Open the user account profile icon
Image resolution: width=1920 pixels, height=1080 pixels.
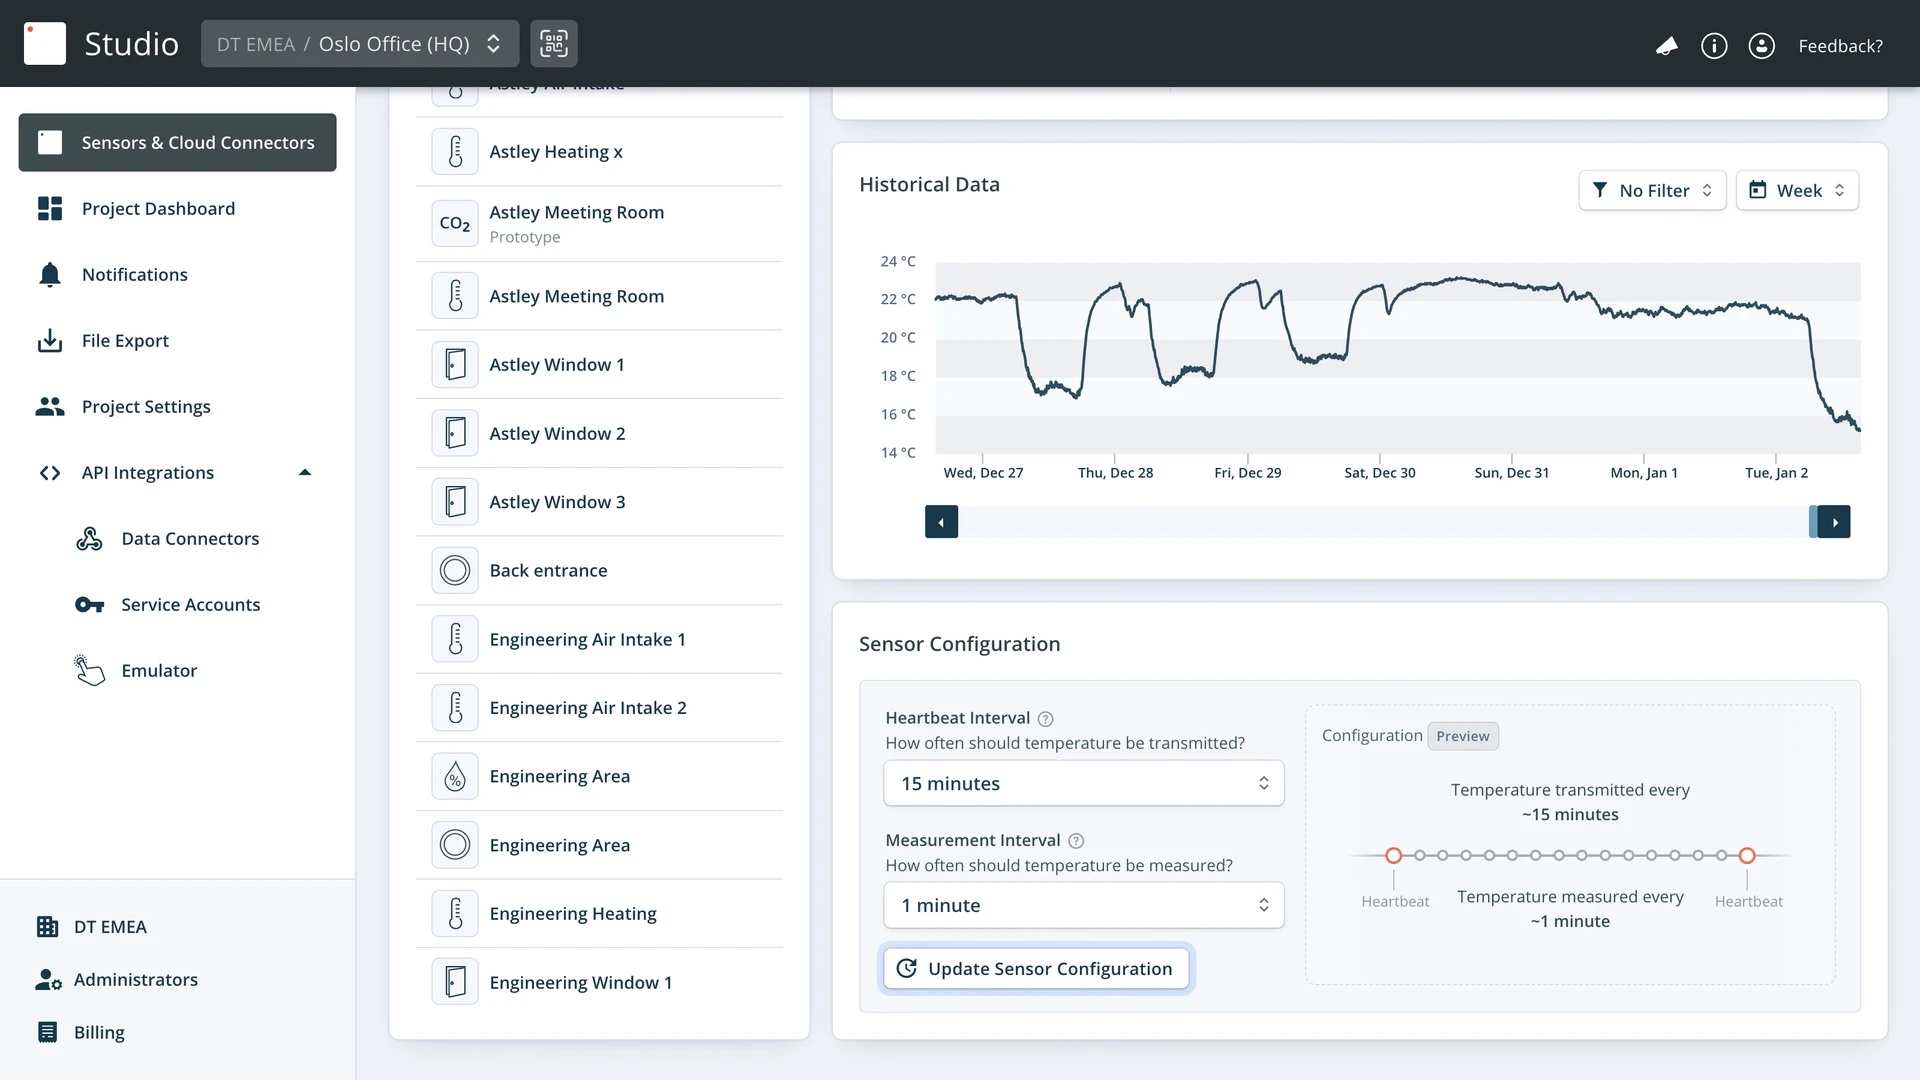[x=1761, y=46]
